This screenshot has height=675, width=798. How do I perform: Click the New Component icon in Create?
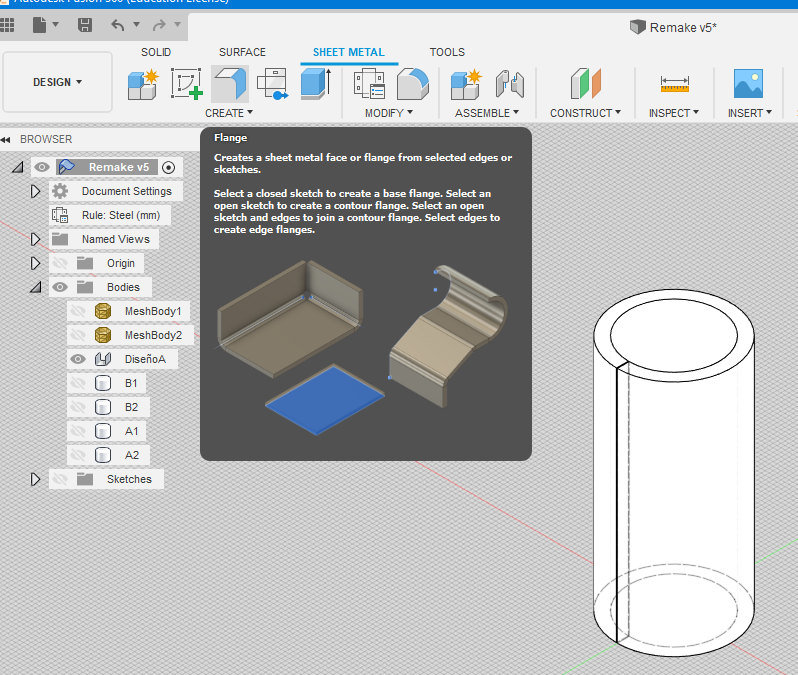coord(143,84)
